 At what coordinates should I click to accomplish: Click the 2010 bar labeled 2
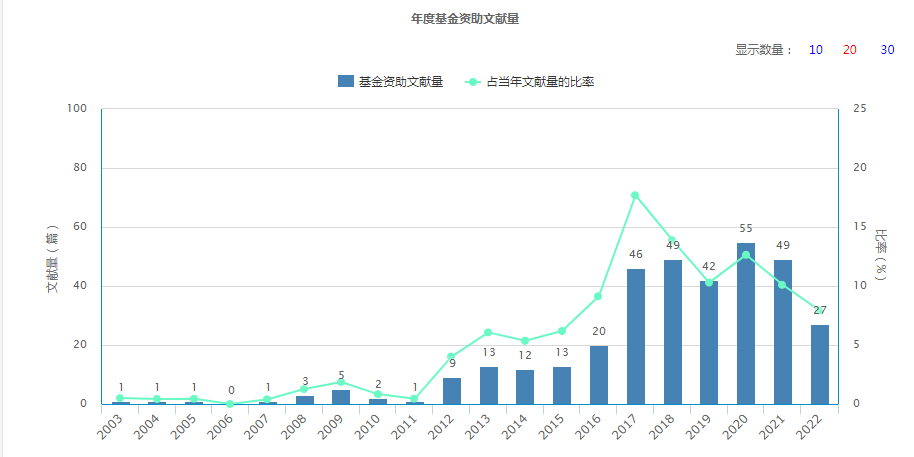click(378, 402)
